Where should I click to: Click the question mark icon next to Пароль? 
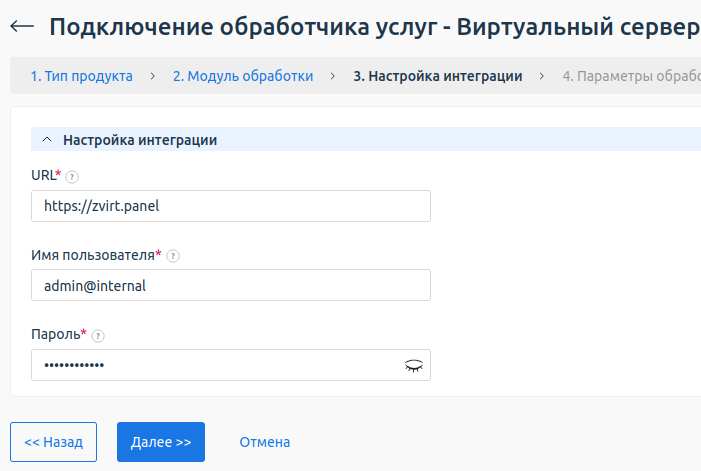tap(98, 336)
